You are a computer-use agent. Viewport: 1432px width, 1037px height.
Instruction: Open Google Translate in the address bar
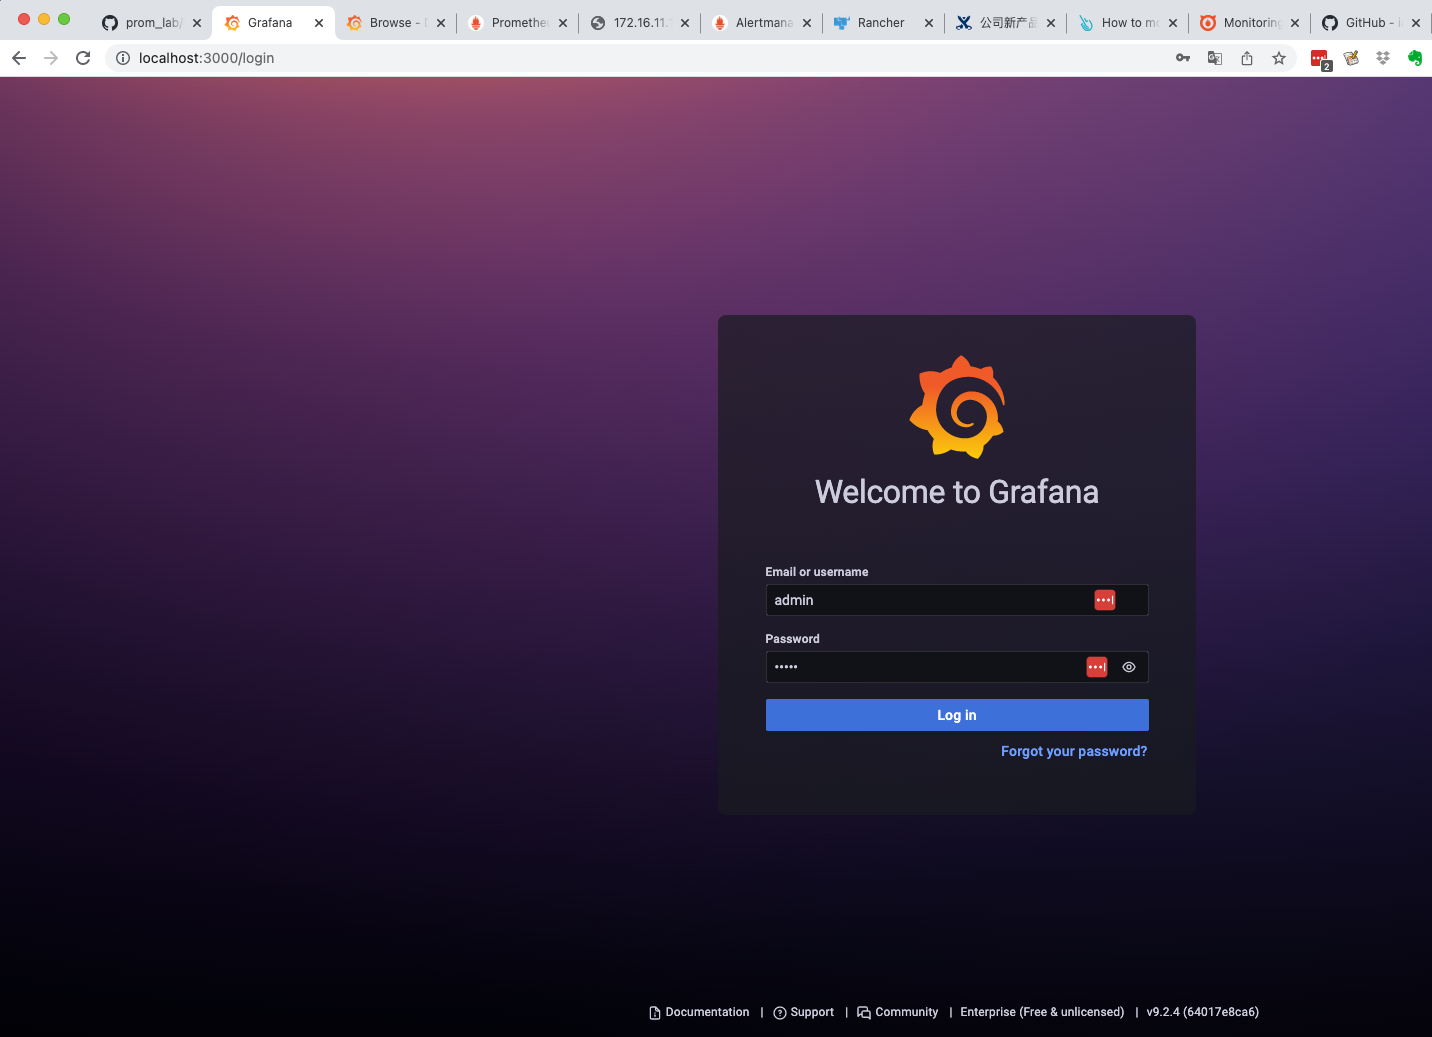(x=1214, y=58)
